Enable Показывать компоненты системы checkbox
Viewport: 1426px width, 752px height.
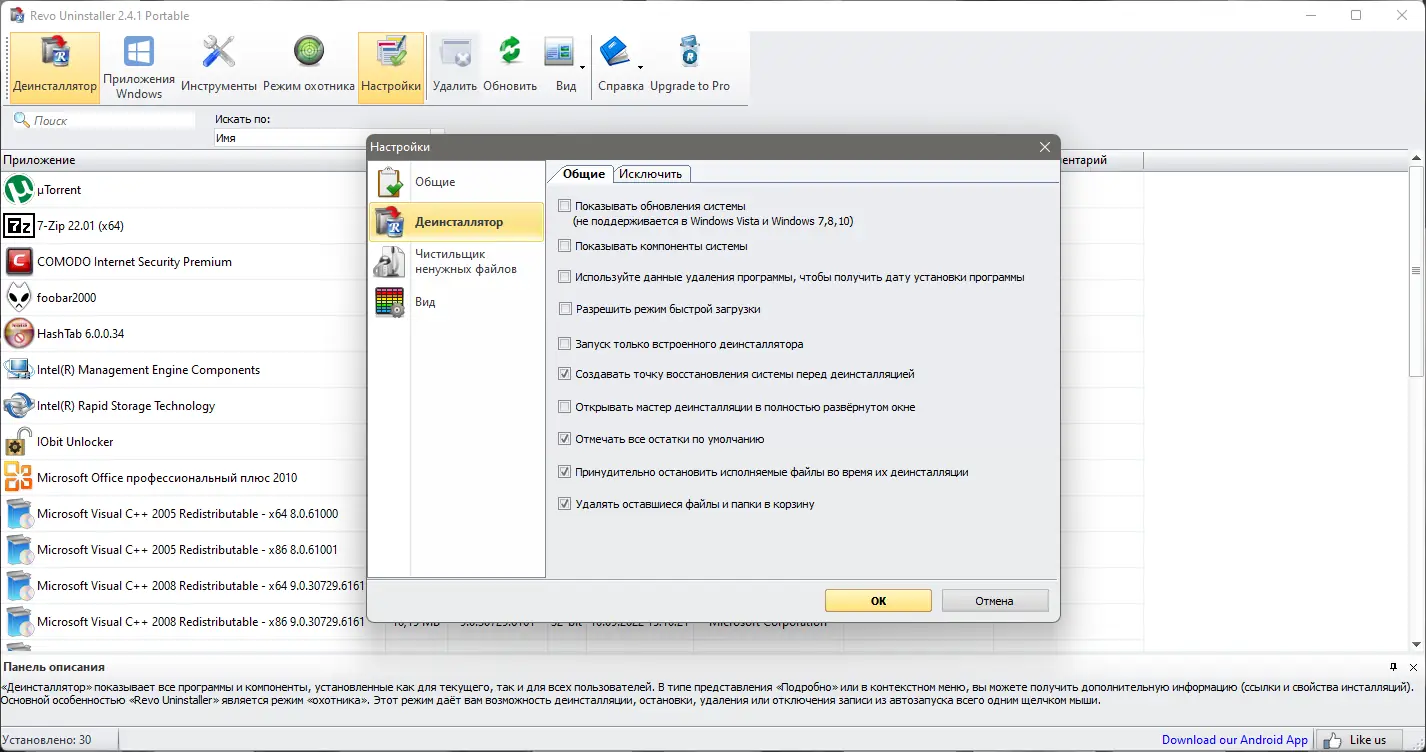[565, 246]
